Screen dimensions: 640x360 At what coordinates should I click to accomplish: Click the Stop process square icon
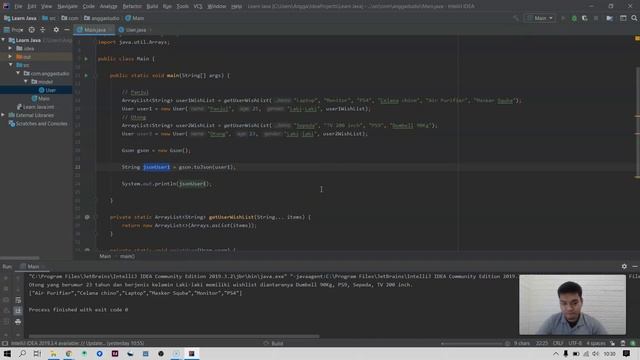pos(596,18)
